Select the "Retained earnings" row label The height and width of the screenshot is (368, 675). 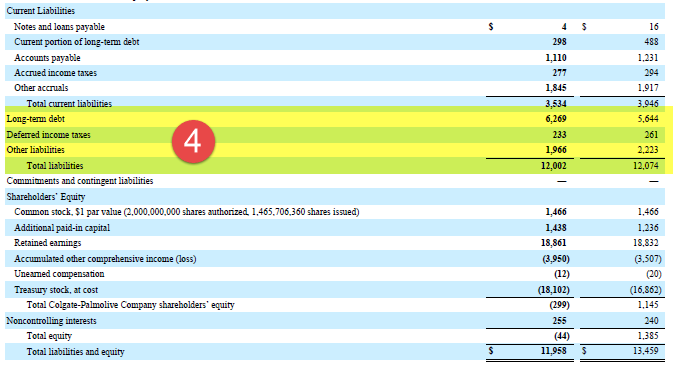point(48,243)
